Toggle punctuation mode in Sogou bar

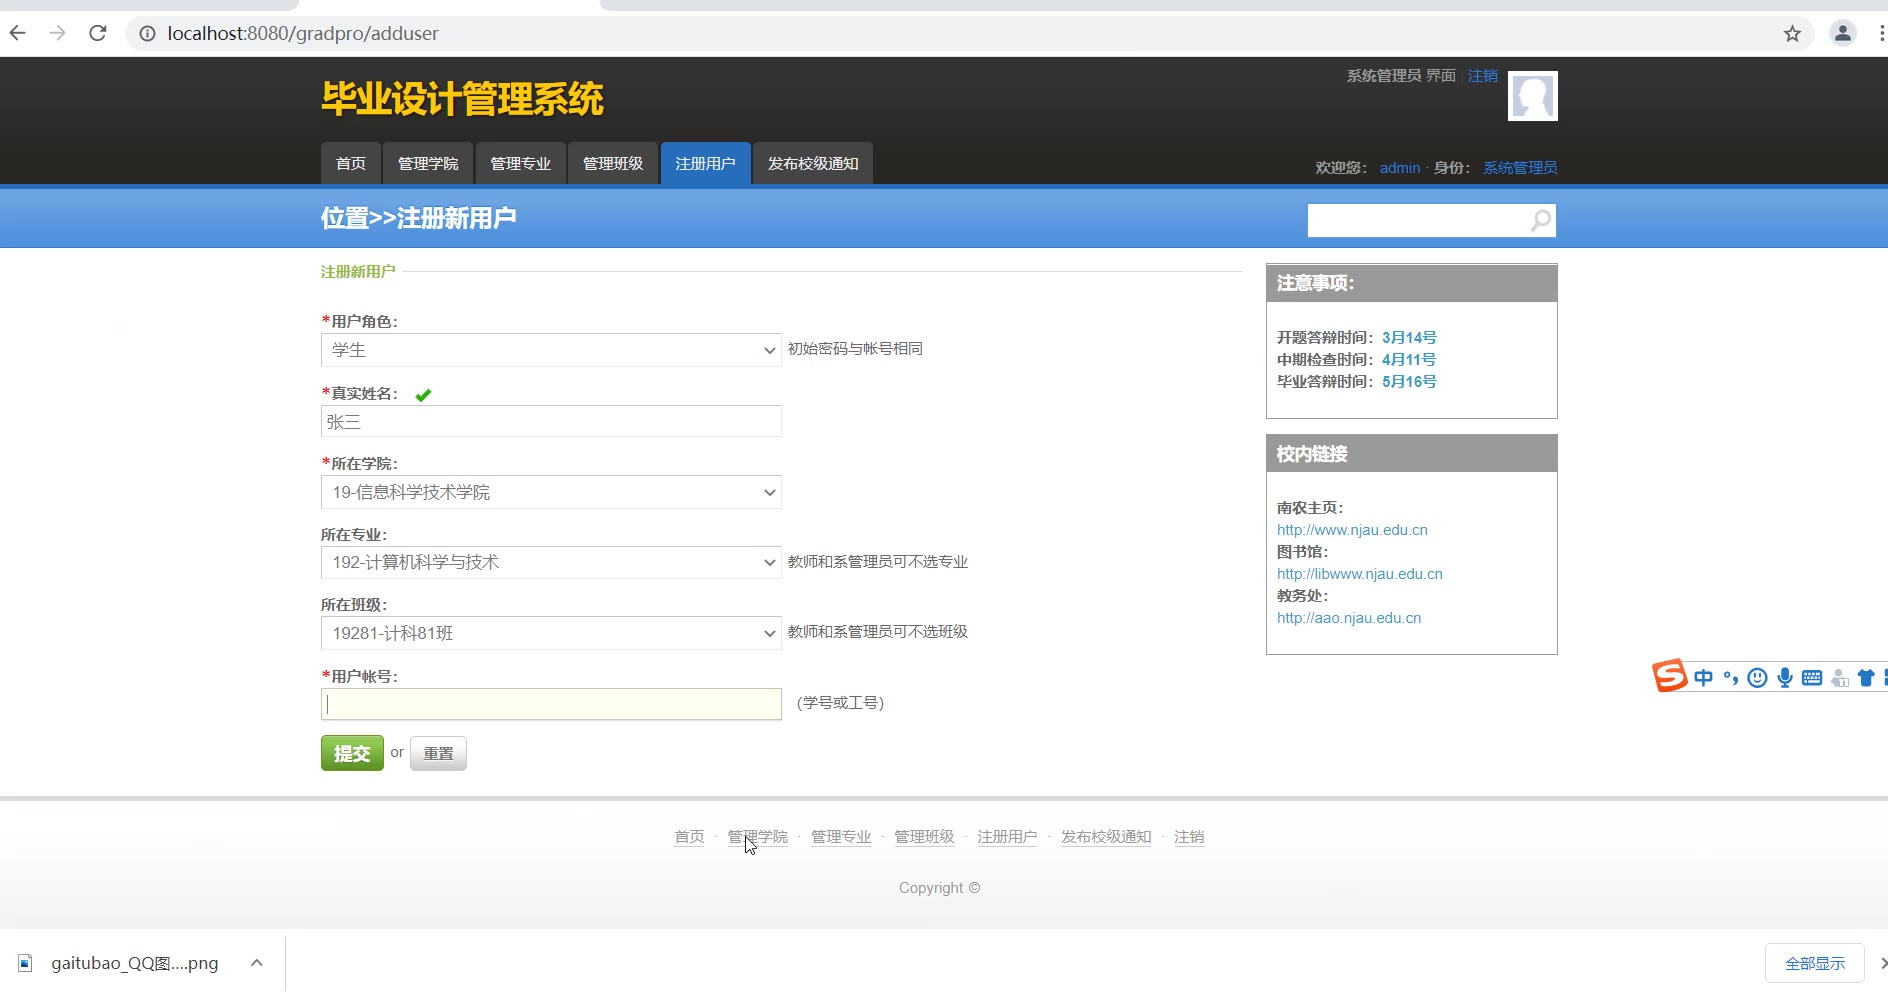pyautogui.click(x=1730, y=678)
